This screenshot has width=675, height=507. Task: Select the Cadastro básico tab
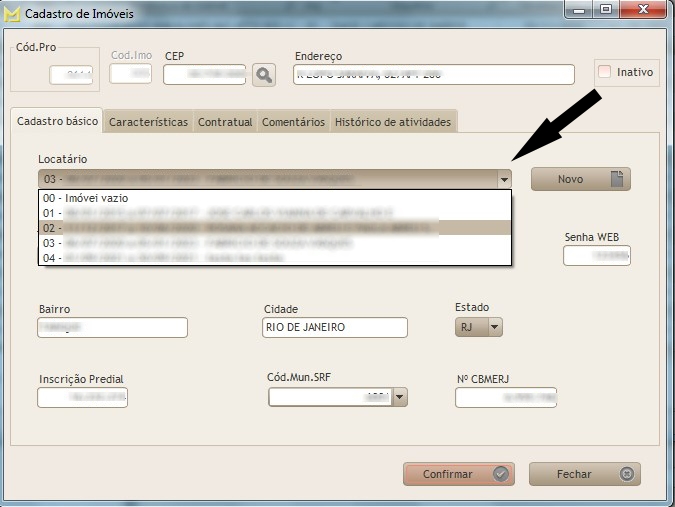coord(57,121)
